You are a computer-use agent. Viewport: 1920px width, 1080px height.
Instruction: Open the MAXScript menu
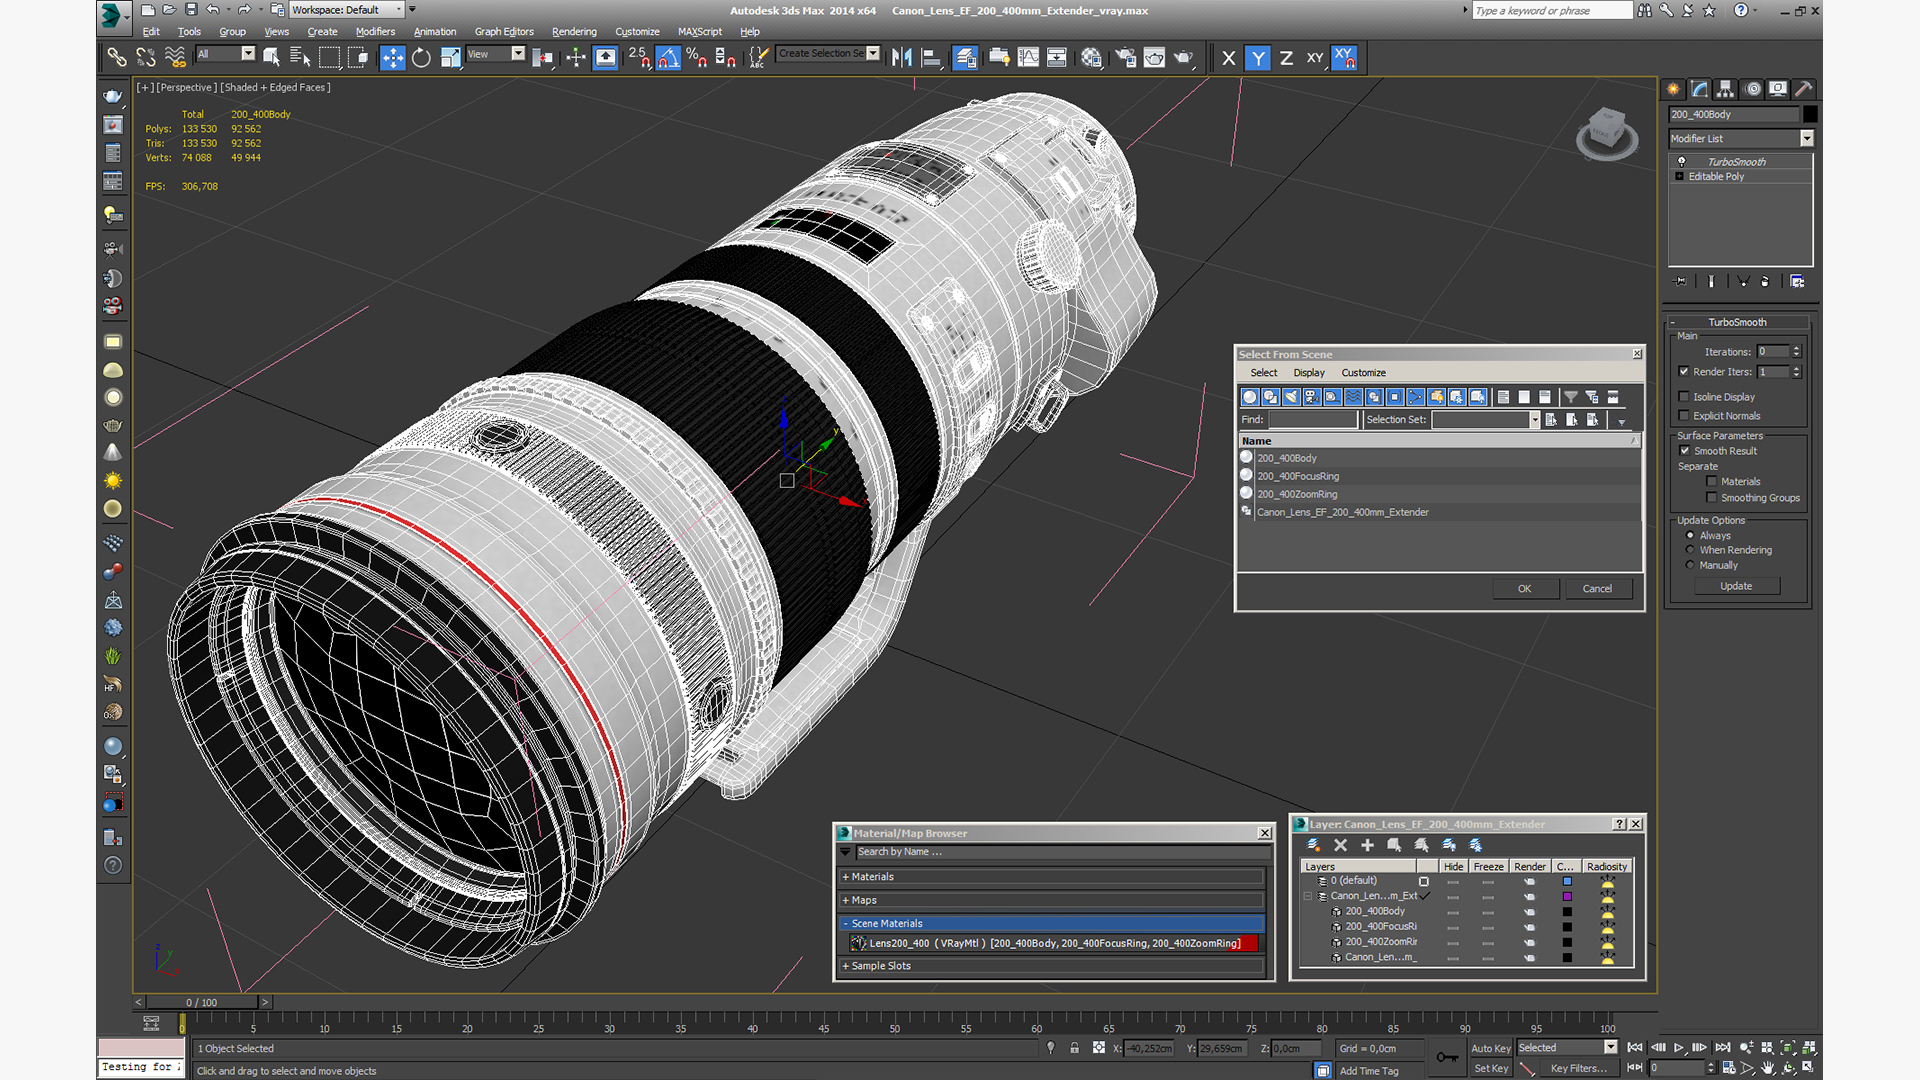pos(699,32)
